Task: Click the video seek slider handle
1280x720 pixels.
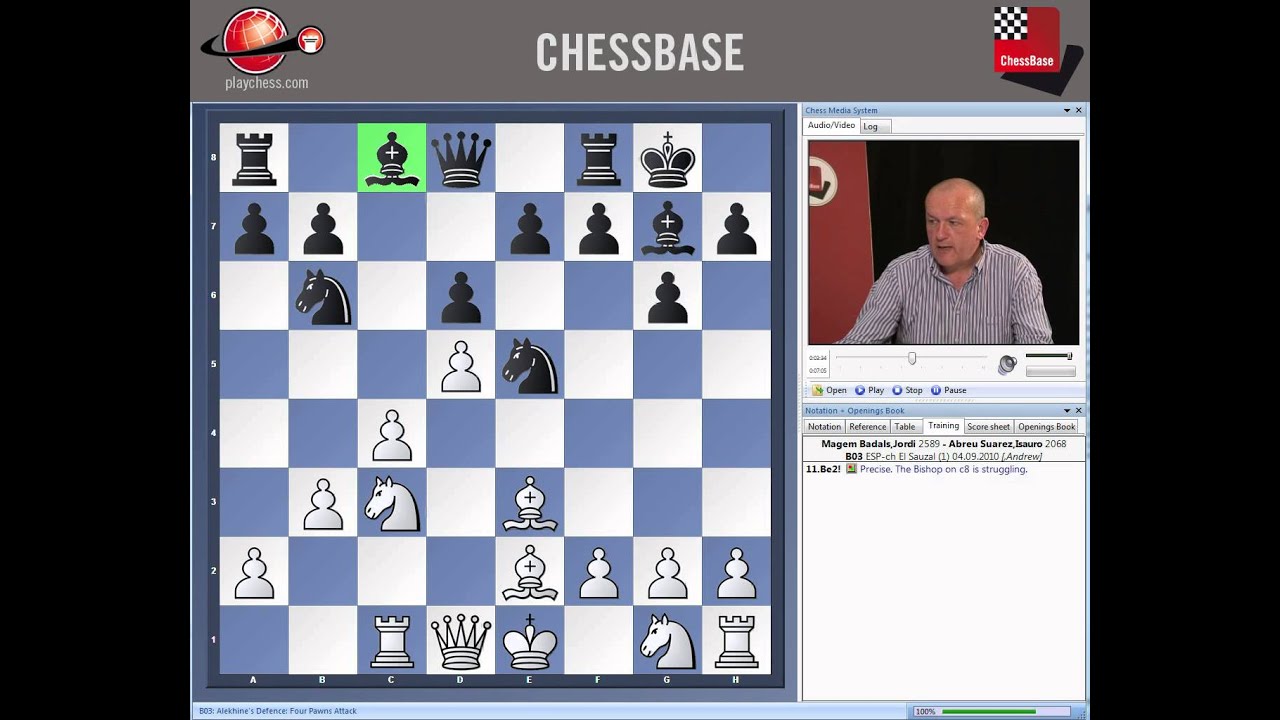Action: click(x=912, y=358)
